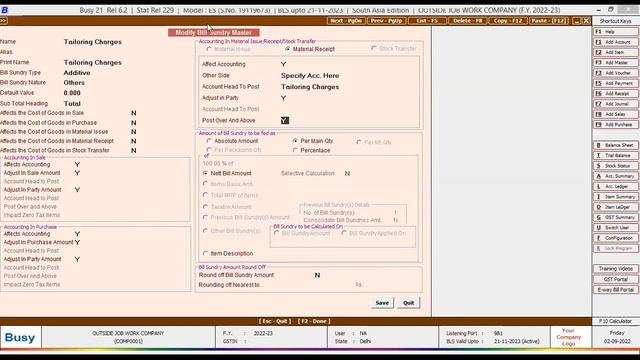
Task: Open Add Purchase shortcut
Action: pos(616,124)
